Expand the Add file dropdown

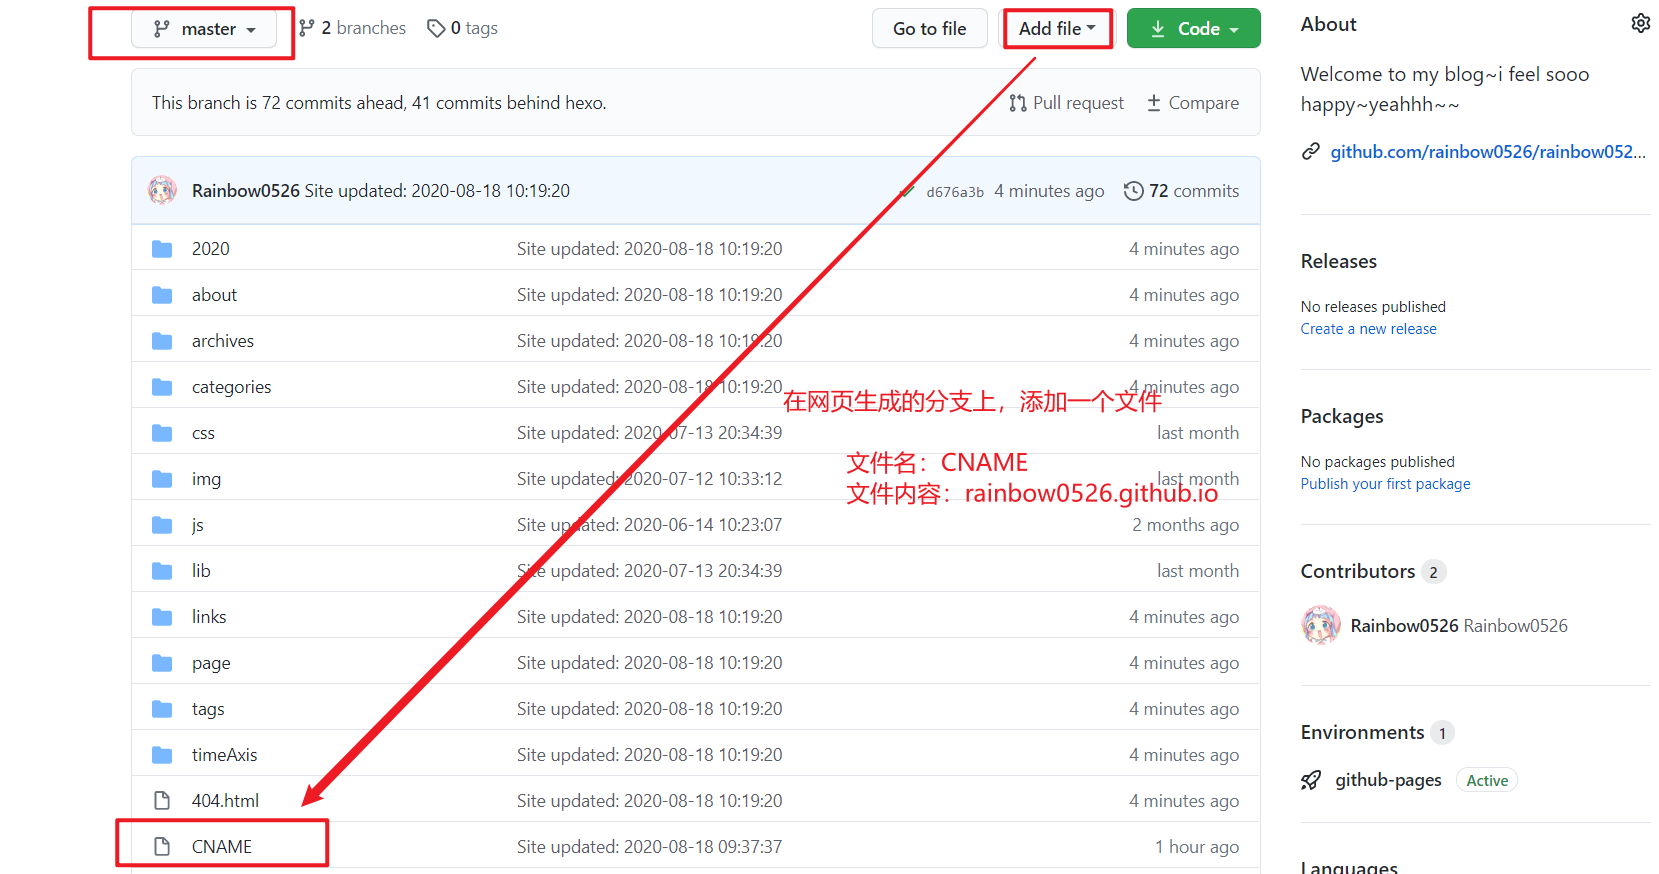1057,28
